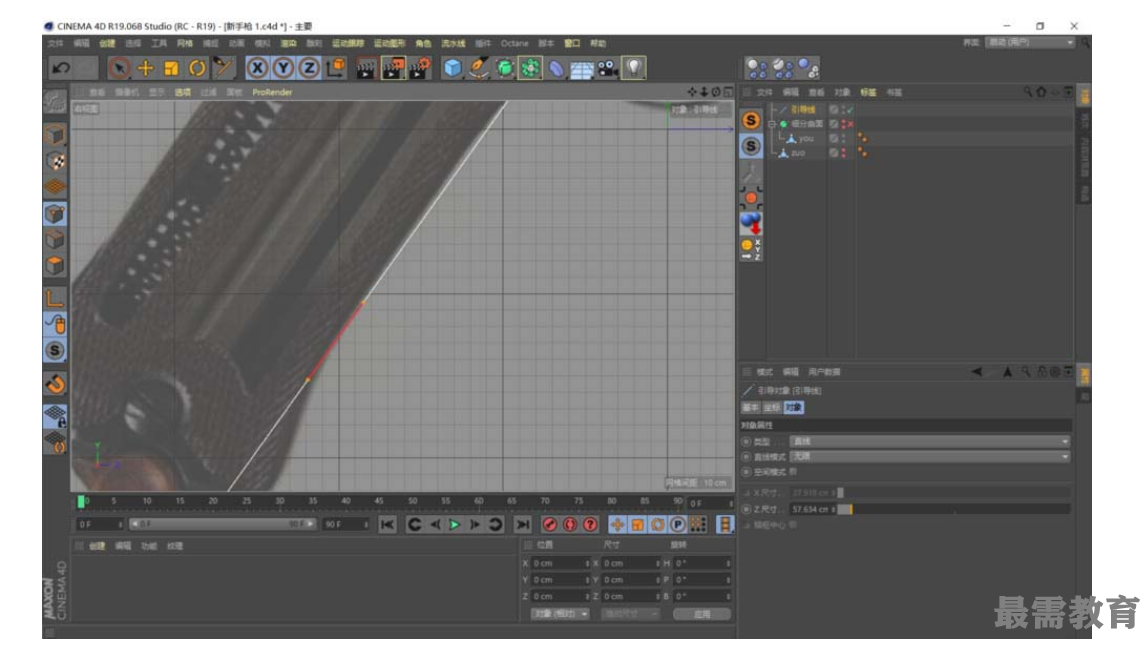Viewport: 1146px width, 652px height.
Task: Open the 对象 (相对) coordinate mode dropdown
Action: [560, 614]
